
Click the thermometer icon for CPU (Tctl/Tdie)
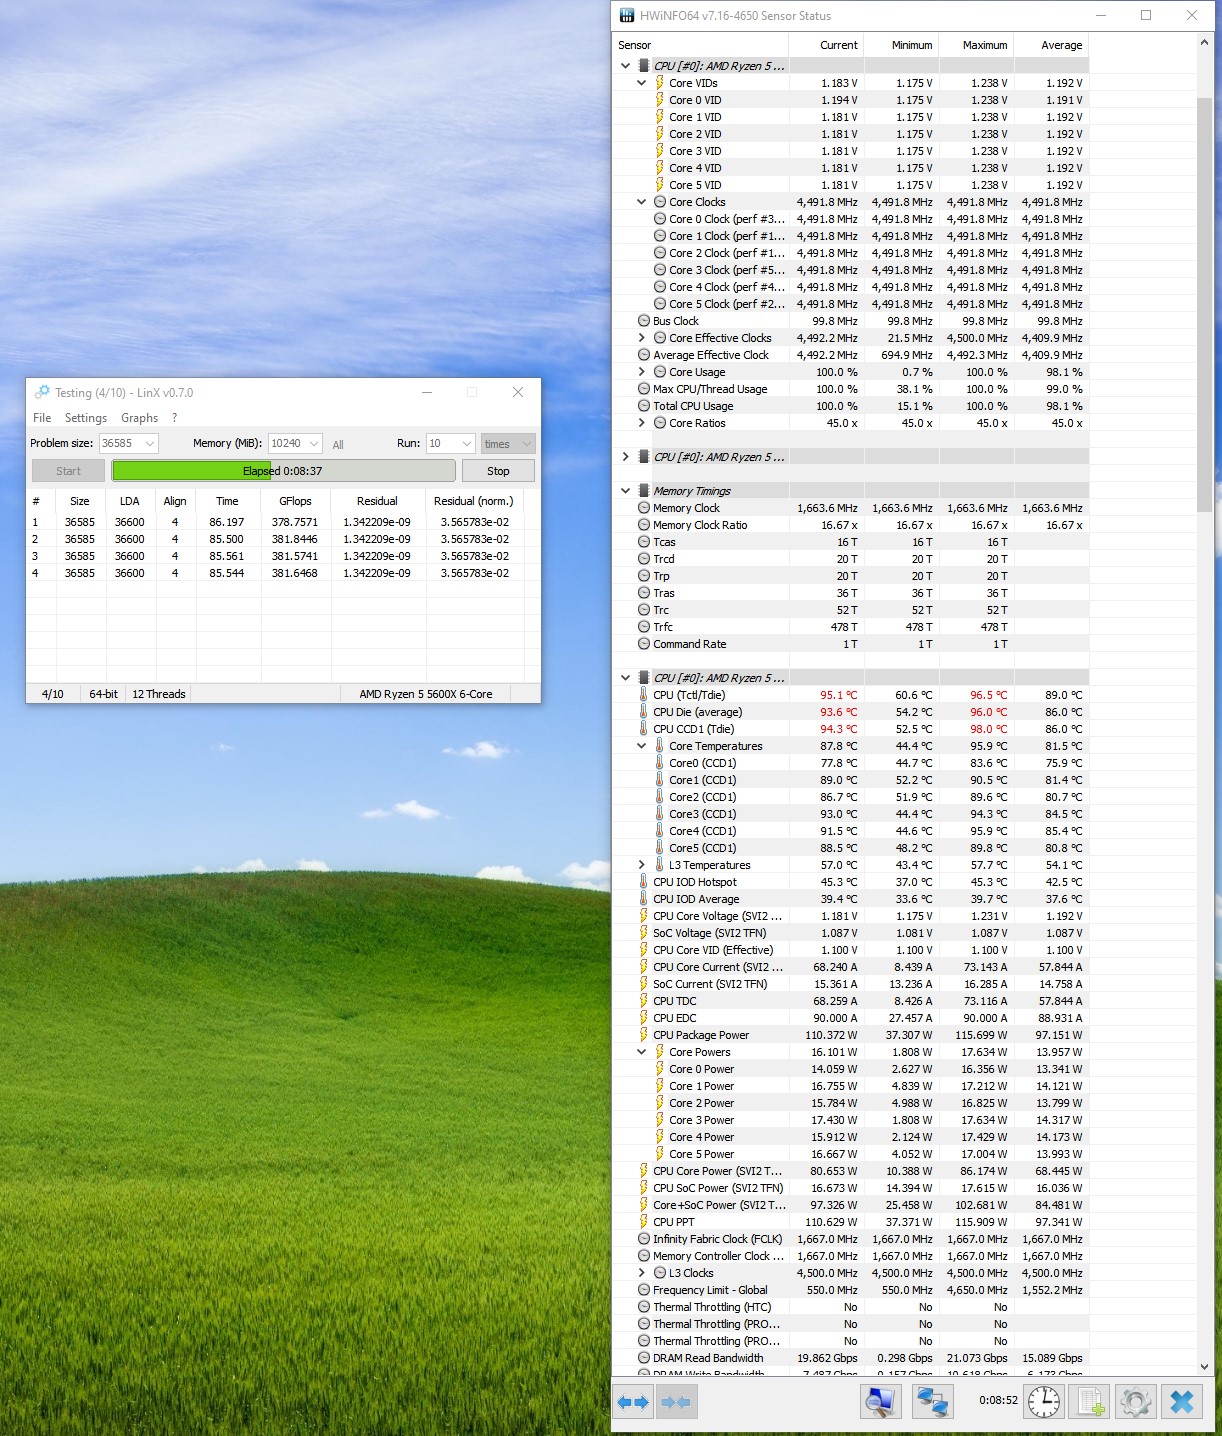tap(643, 695)
